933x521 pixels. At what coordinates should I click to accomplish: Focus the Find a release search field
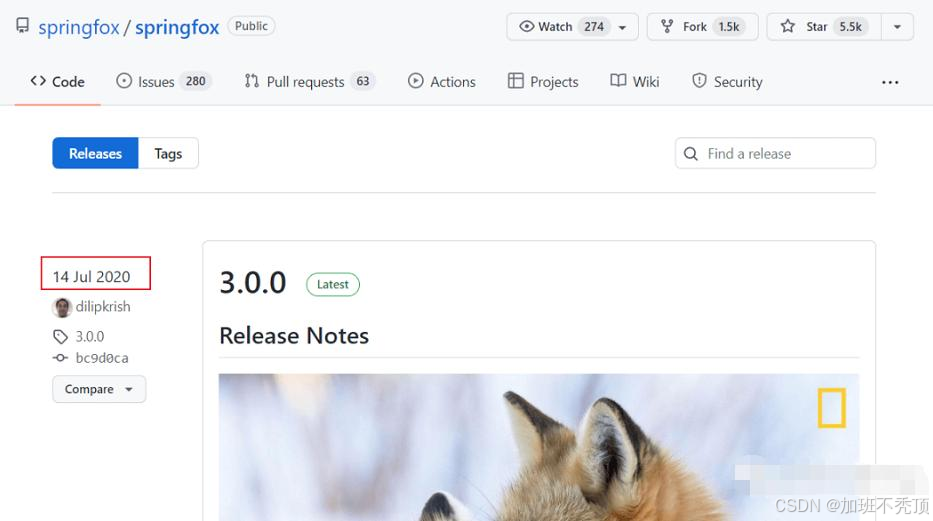pyautogui.click(x=775, y=153)
